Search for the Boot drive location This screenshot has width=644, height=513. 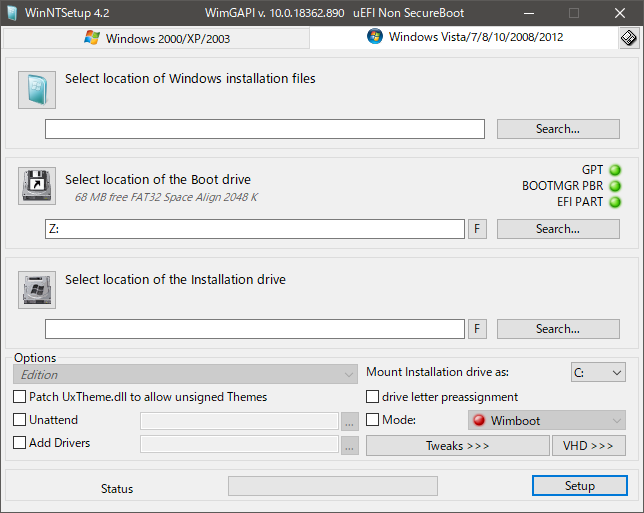point(558,229)
